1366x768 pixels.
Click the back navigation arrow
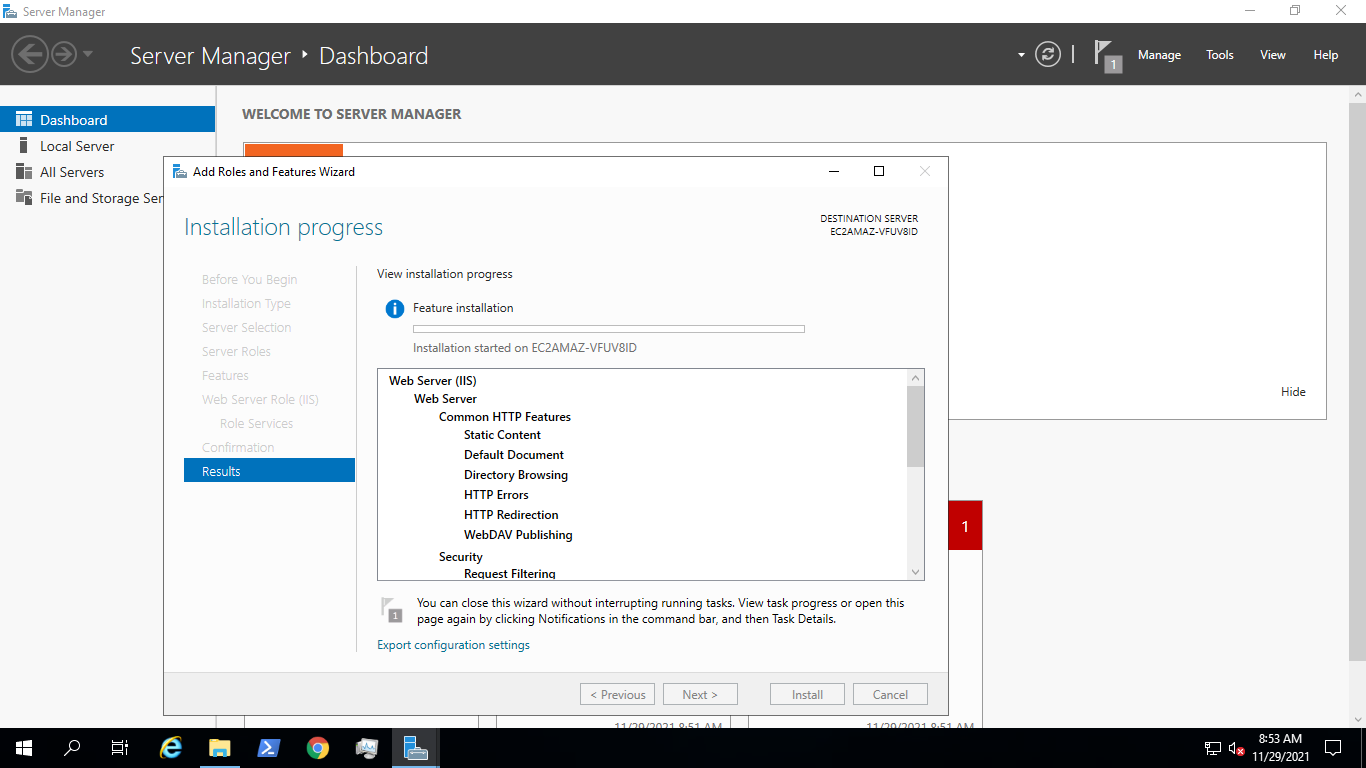click(29, 54)
